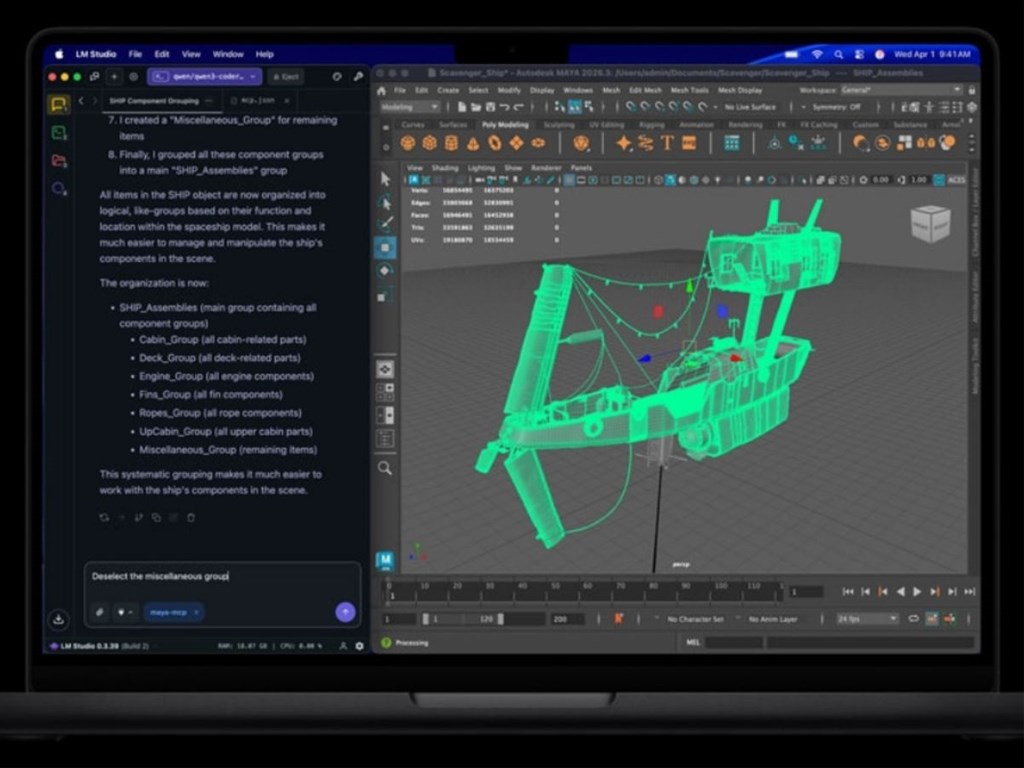Switch to the SHIP Component Grouping tab
The height and width of the screenshot is (768, 1024).
[154, 101]
